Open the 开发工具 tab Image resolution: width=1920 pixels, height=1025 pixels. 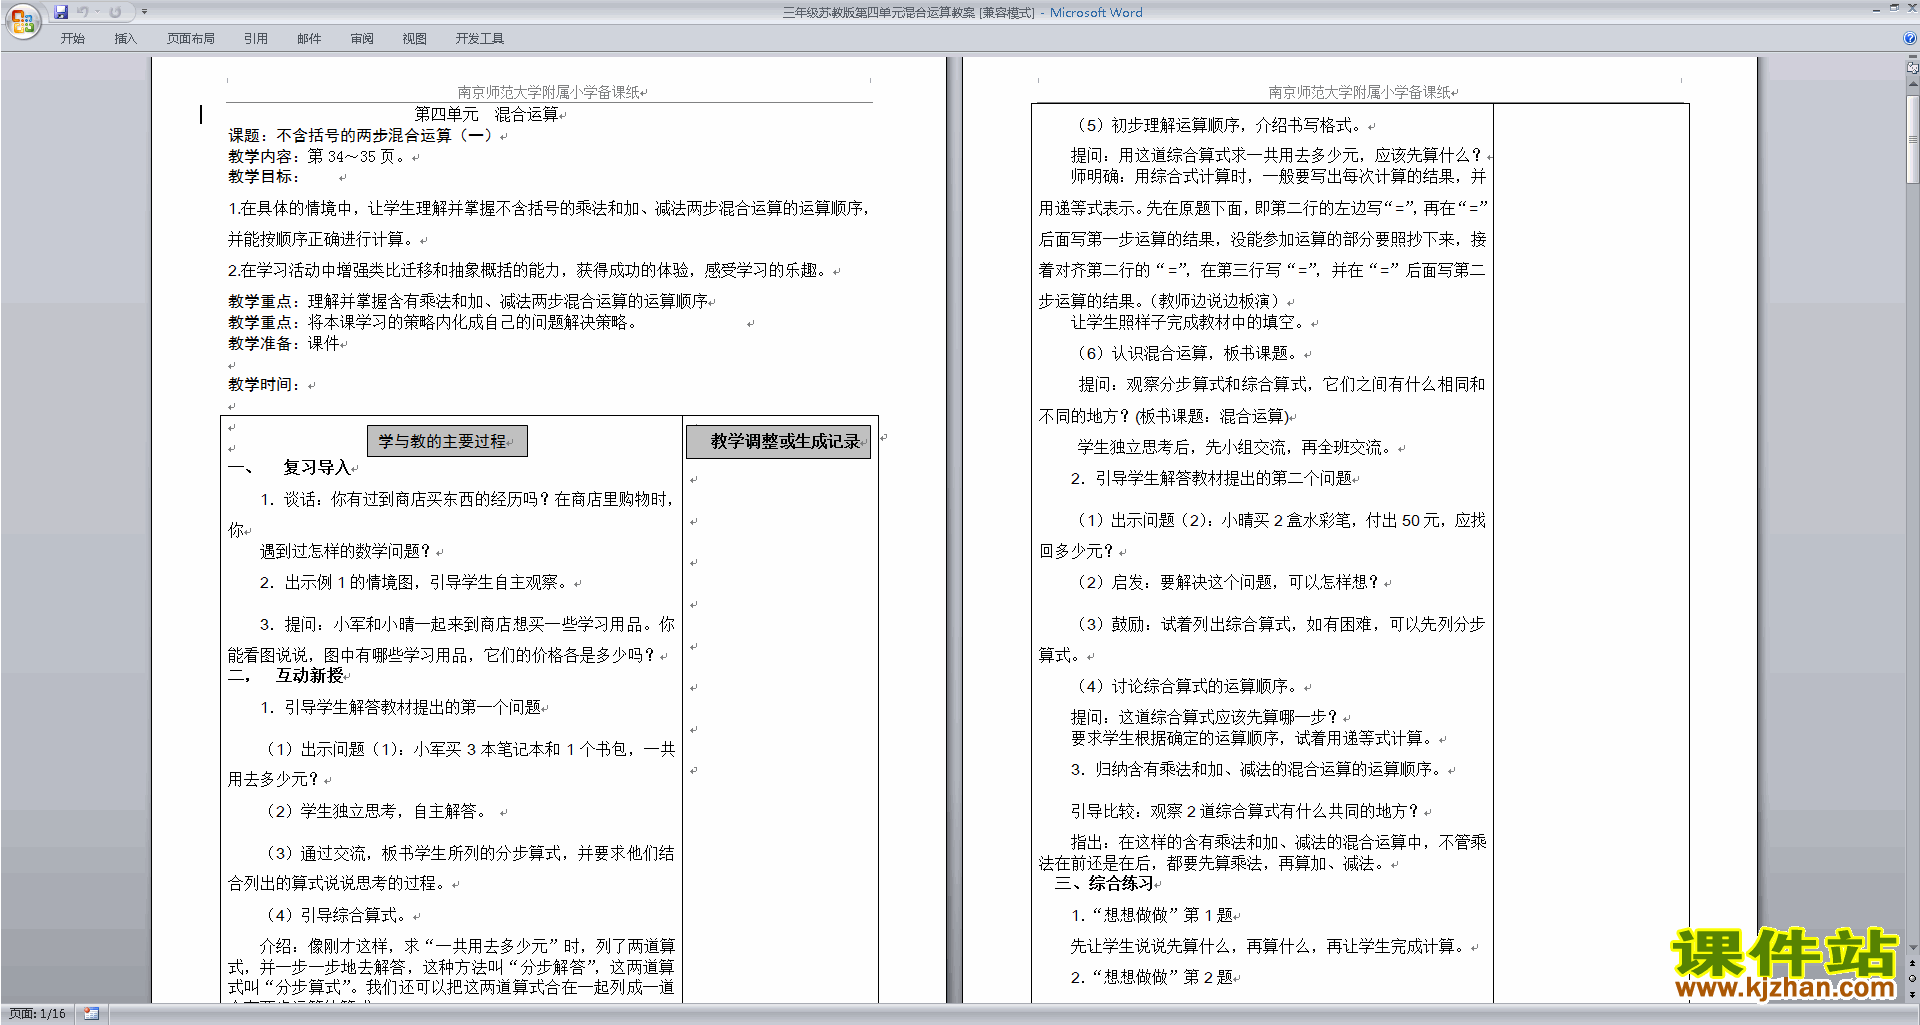[x=480, y=39]
